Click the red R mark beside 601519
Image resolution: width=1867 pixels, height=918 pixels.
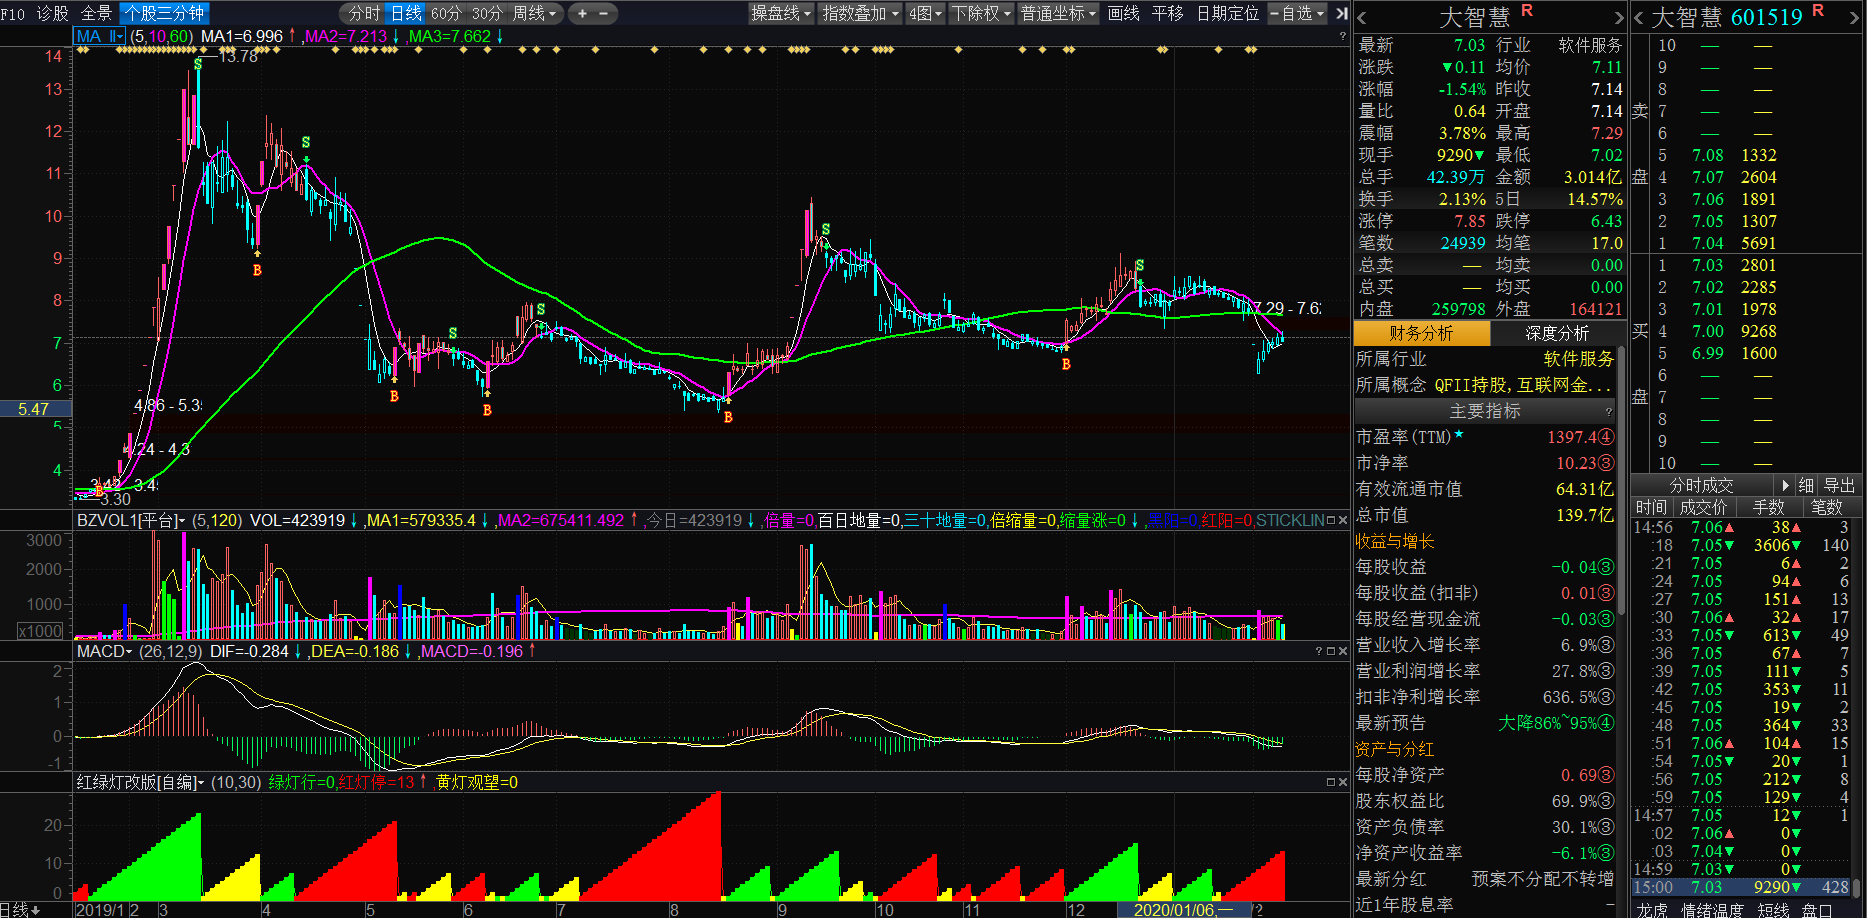(x=1817, y=11)
